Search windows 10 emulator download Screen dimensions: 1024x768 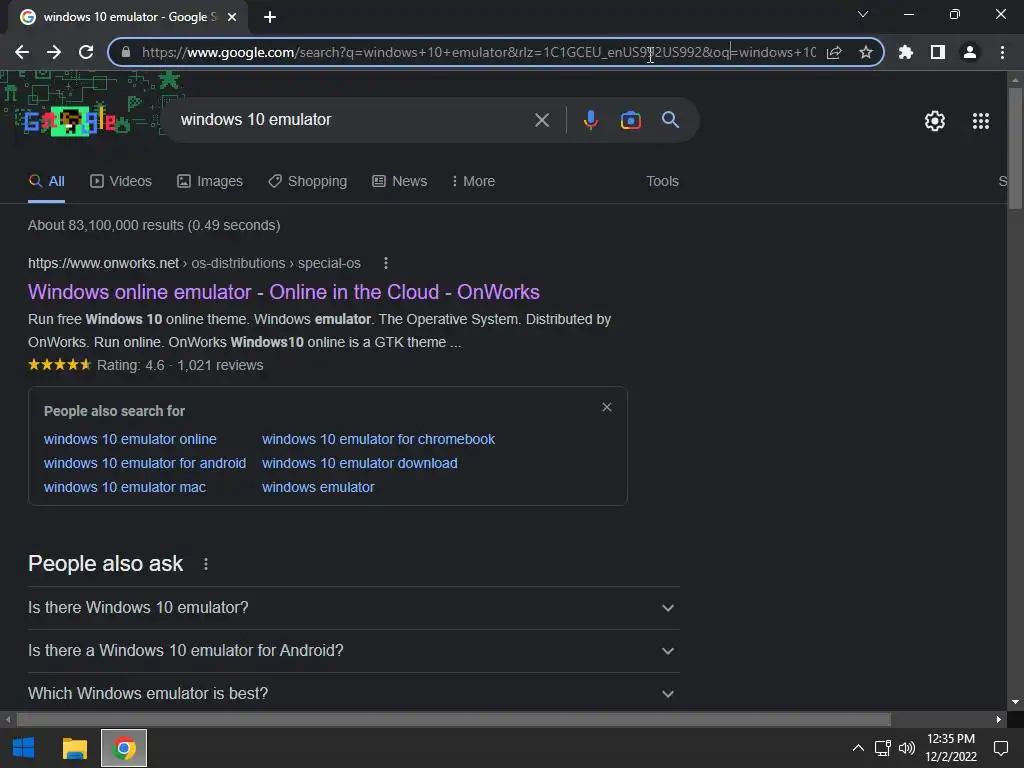pos(360,463)
